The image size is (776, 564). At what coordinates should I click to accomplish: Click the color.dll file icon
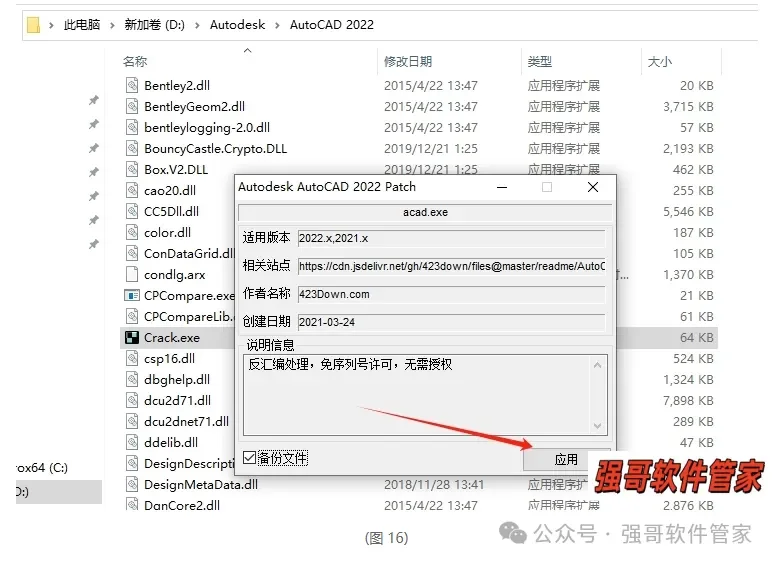pyautogui.click(x=132, y=232)
